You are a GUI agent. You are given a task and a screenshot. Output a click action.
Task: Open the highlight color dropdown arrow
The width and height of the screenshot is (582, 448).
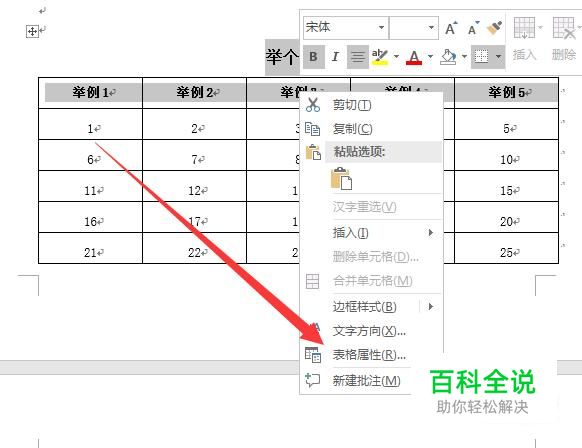(396, 57)
